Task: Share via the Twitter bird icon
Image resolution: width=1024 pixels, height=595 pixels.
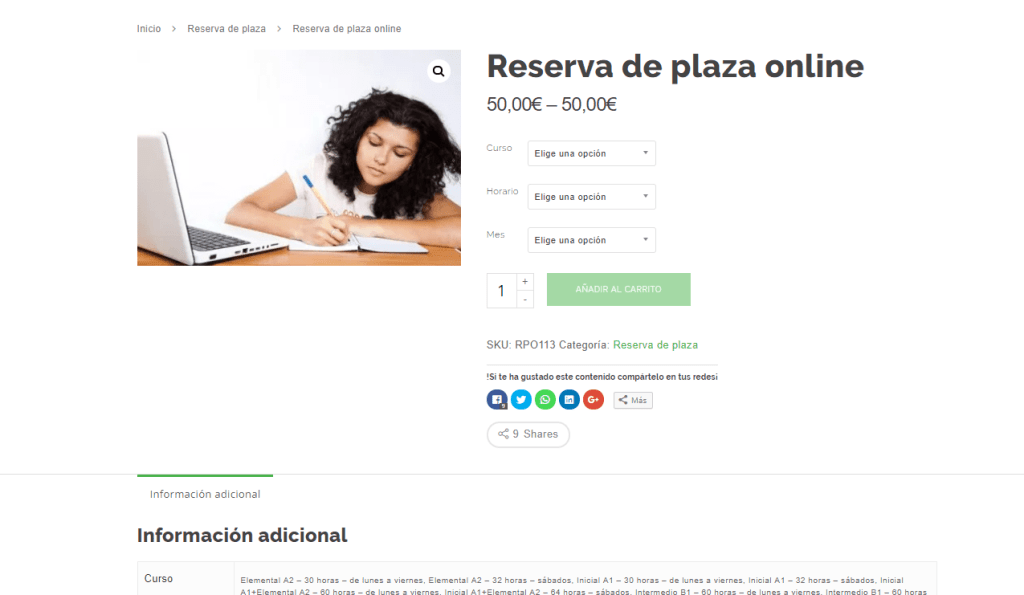Action: (521, 400)
